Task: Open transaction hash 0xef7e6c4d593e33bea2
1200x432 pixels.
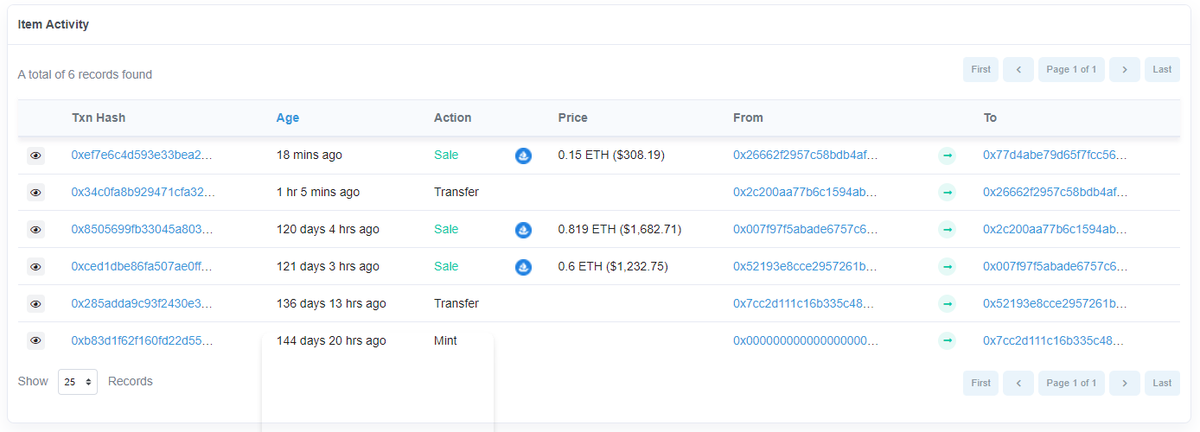Action: pos(143,156)
